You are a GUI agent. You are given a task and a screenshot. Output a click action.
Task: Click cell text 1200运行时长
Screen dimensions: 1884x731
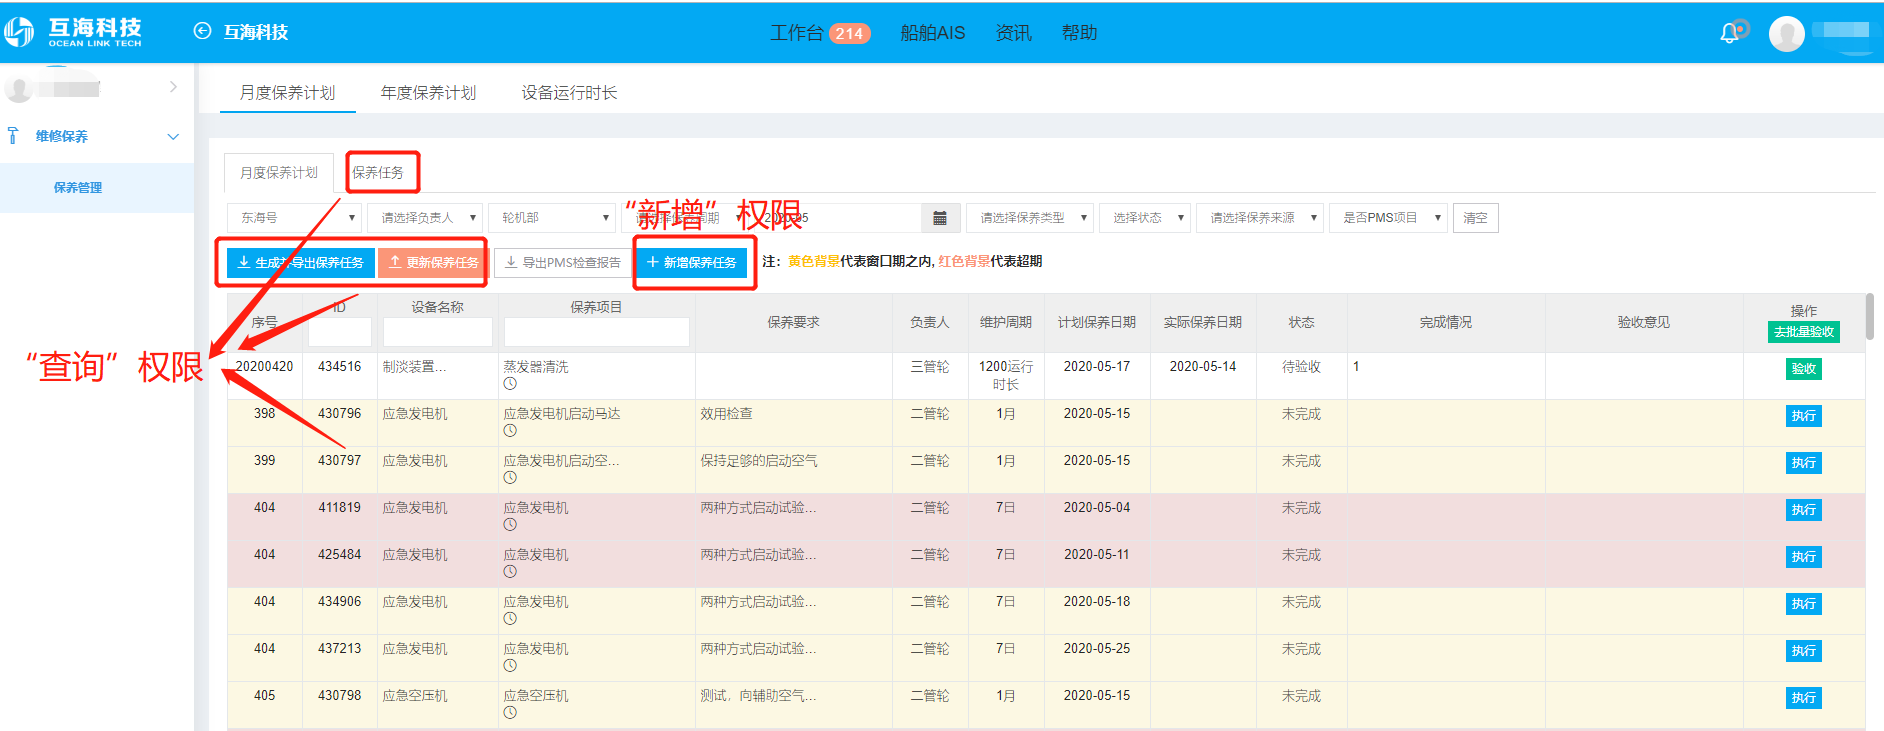pyautogui.click(x=1006, y=376)
